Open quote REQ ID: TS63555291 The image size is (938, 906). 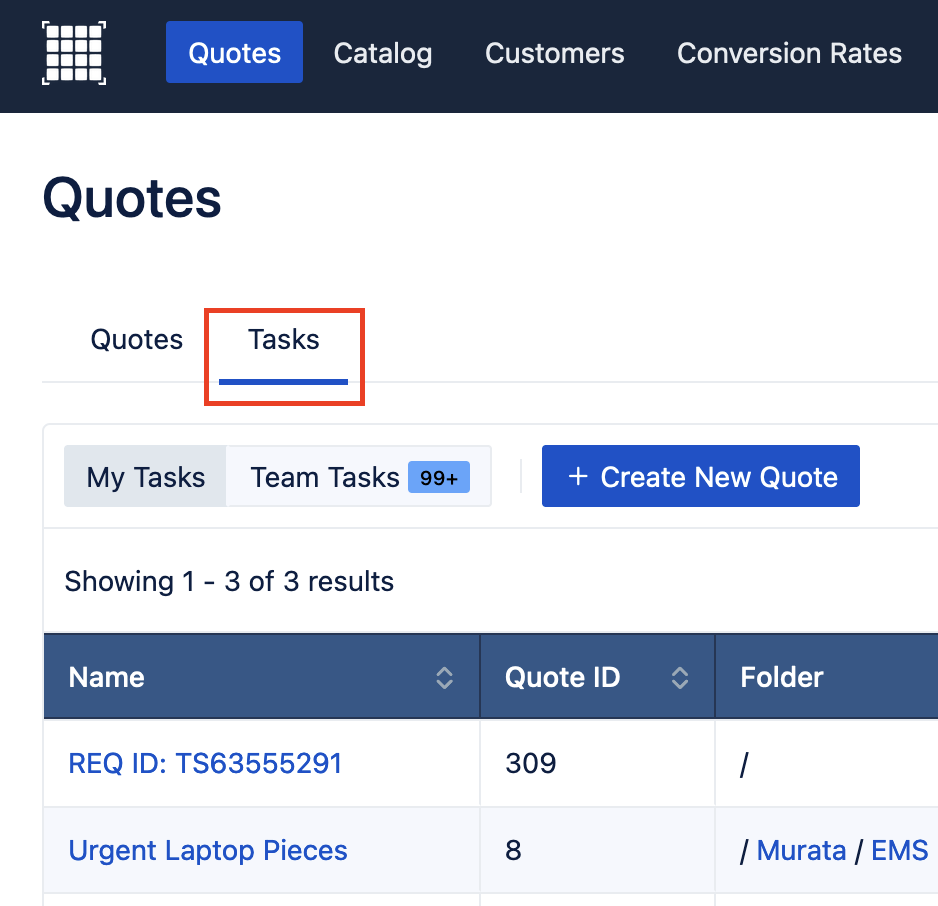point(205,764)
